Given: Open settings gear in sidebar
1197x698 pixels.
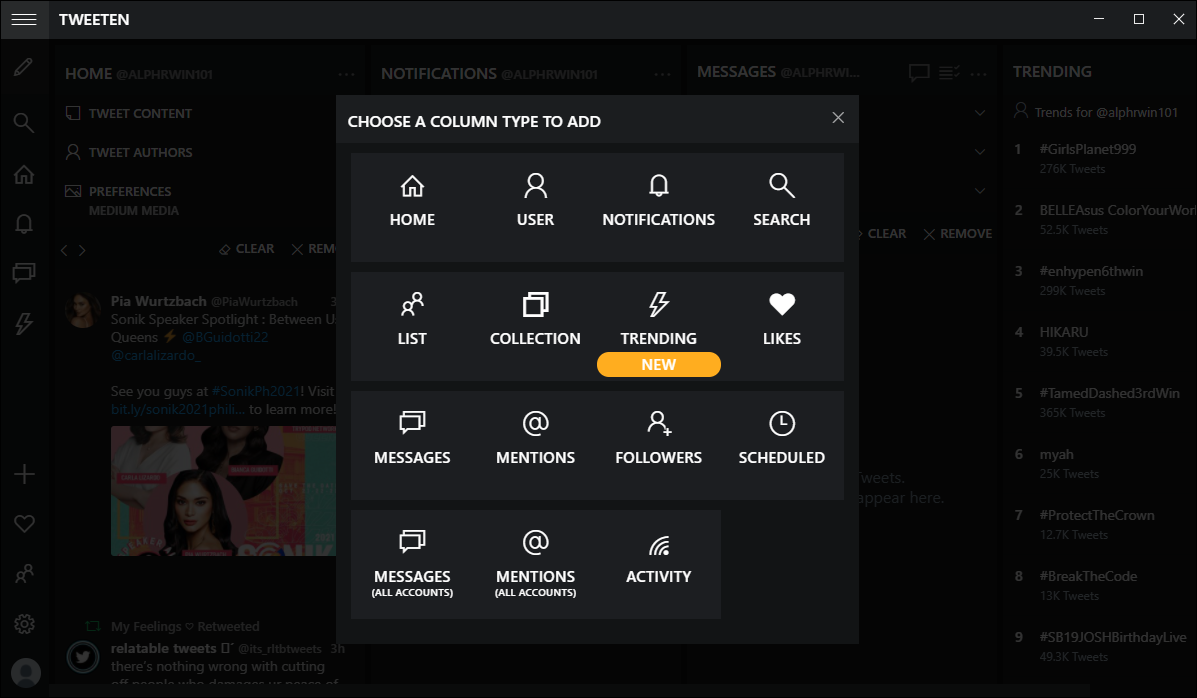Looking at the screenshot, I should pos(25,624).
